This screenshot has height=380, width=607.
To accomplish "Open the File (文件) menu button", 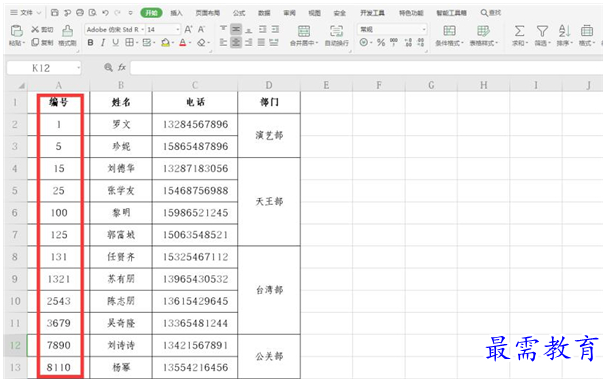I will pyautogui.click(x=26, y=13).
